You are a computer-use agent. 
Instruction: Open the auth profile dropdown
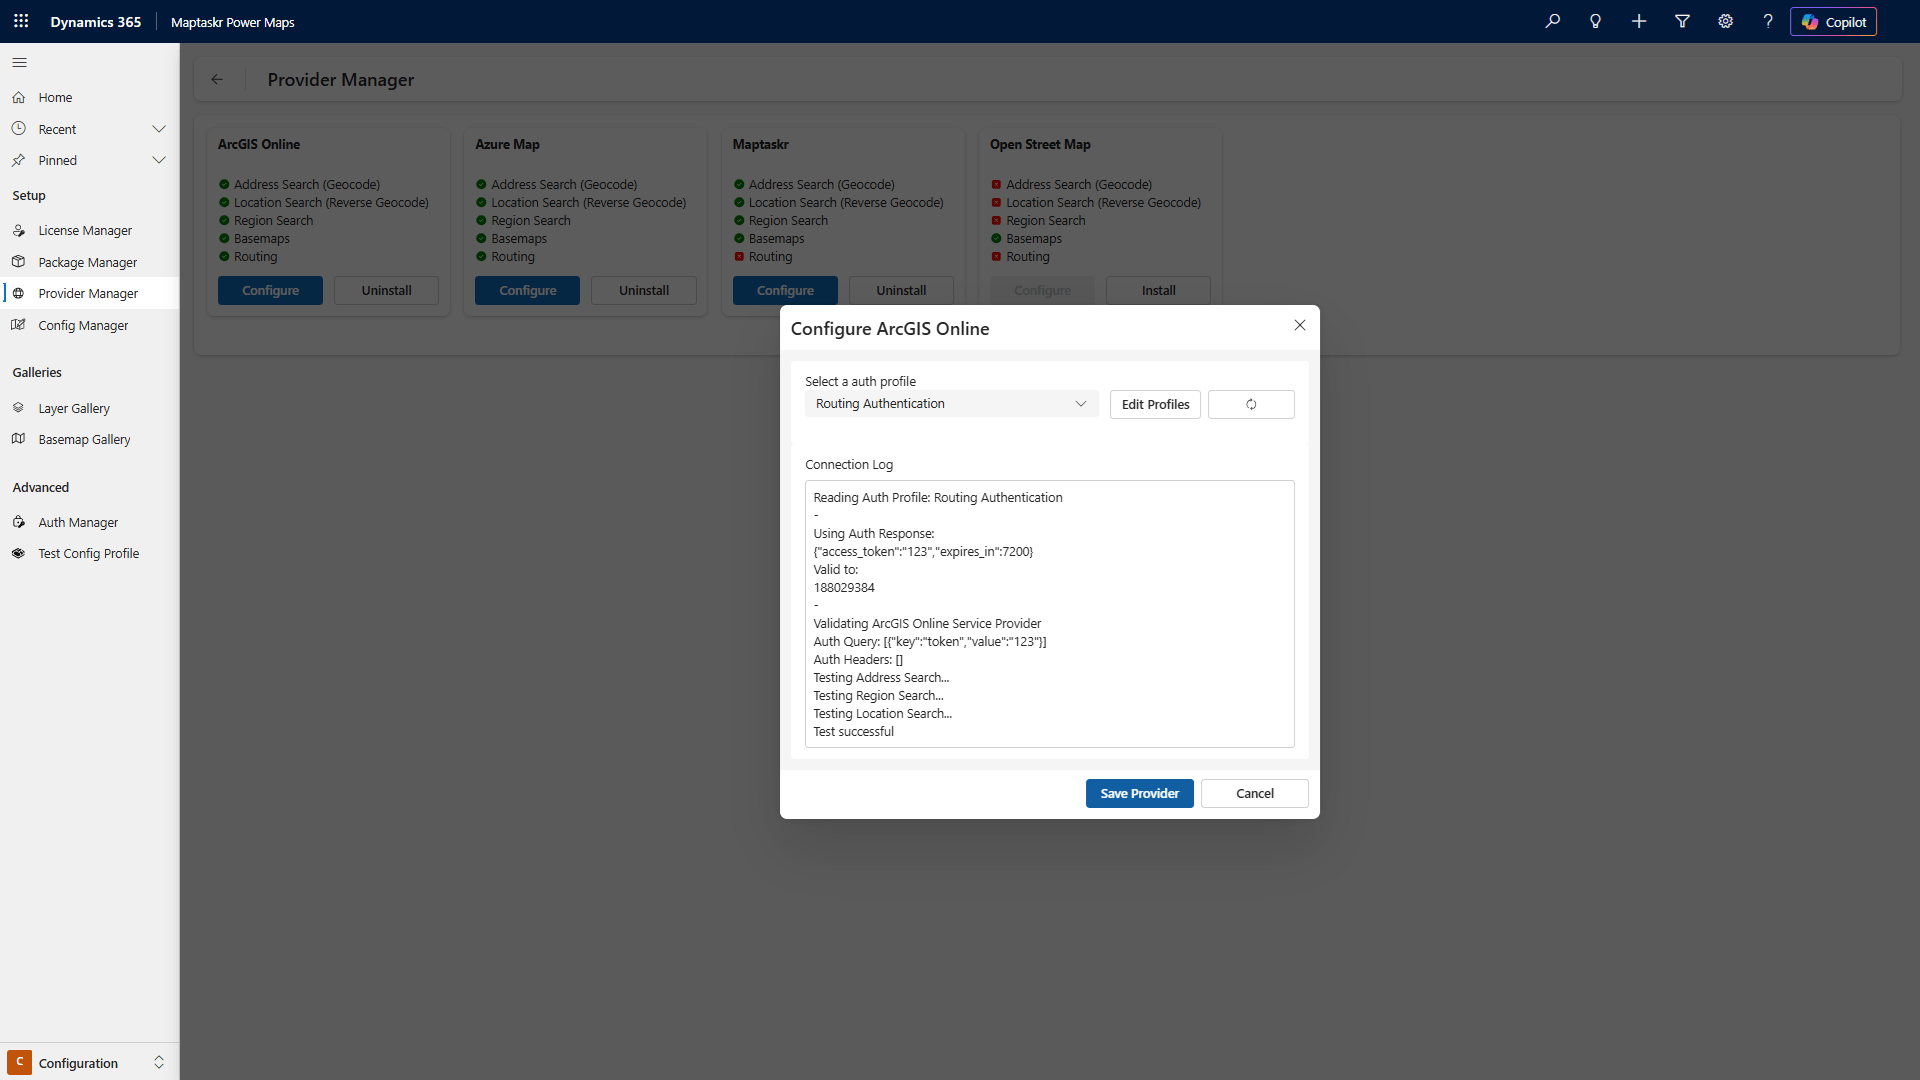tap(951, 404)
